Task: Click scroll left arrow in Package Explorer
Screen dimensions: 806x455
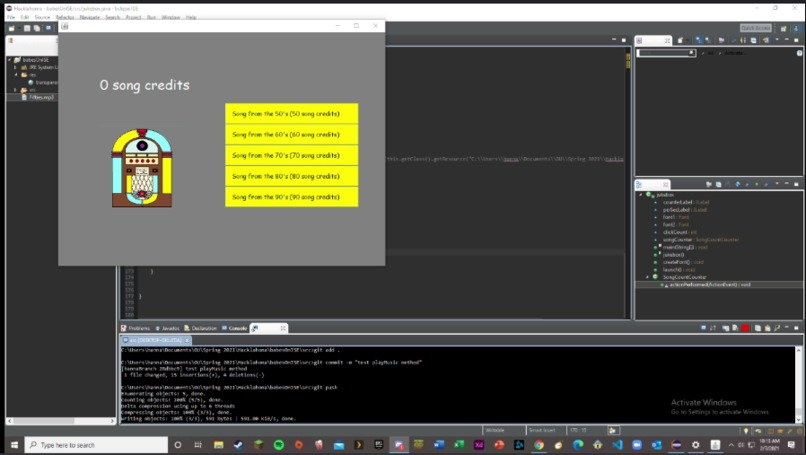Action: click(10, 421)
